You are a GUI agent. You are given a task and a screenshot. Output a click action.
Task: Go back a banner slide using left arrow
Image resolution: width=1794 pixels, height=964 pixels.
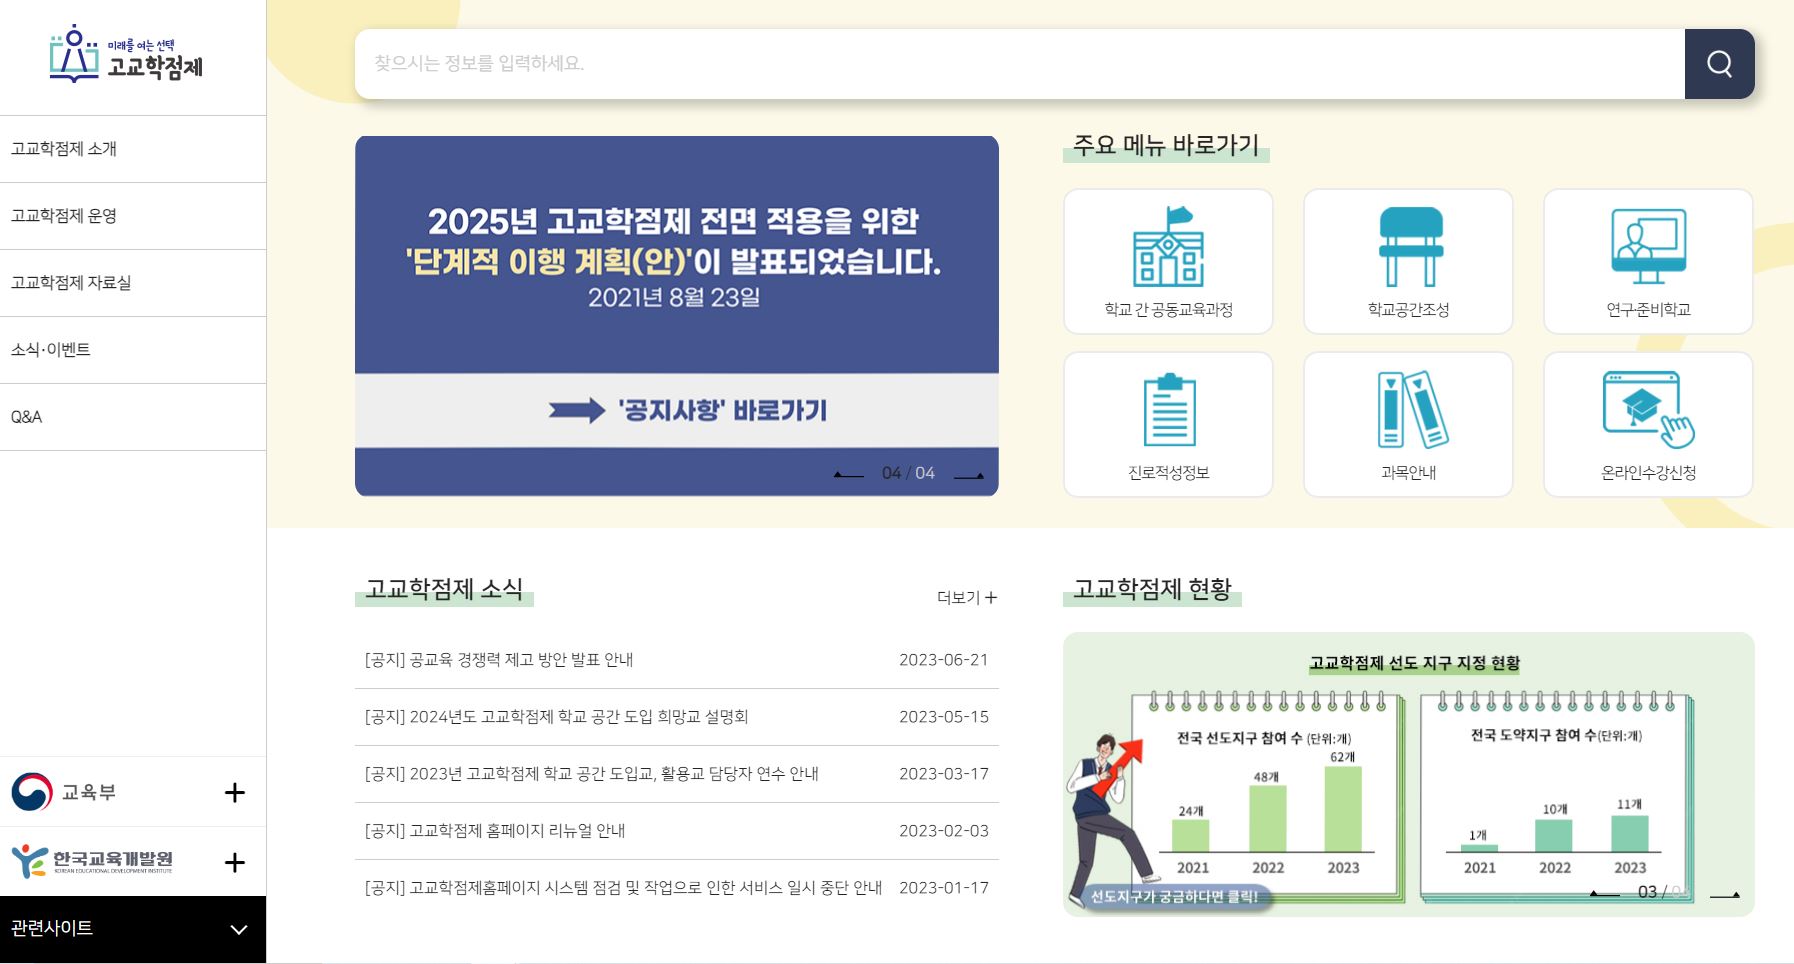click(x=849, y=474)
